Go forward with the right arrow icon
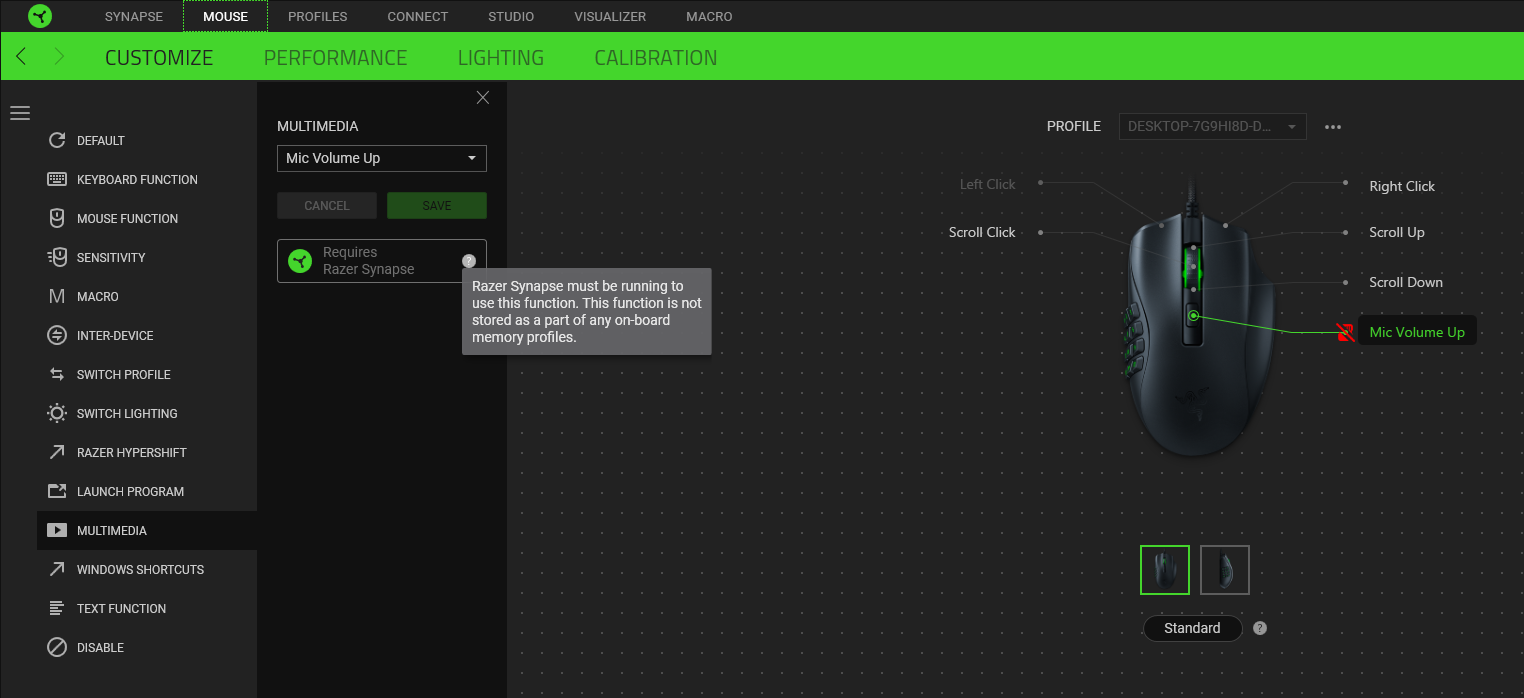 pos(59,56)
